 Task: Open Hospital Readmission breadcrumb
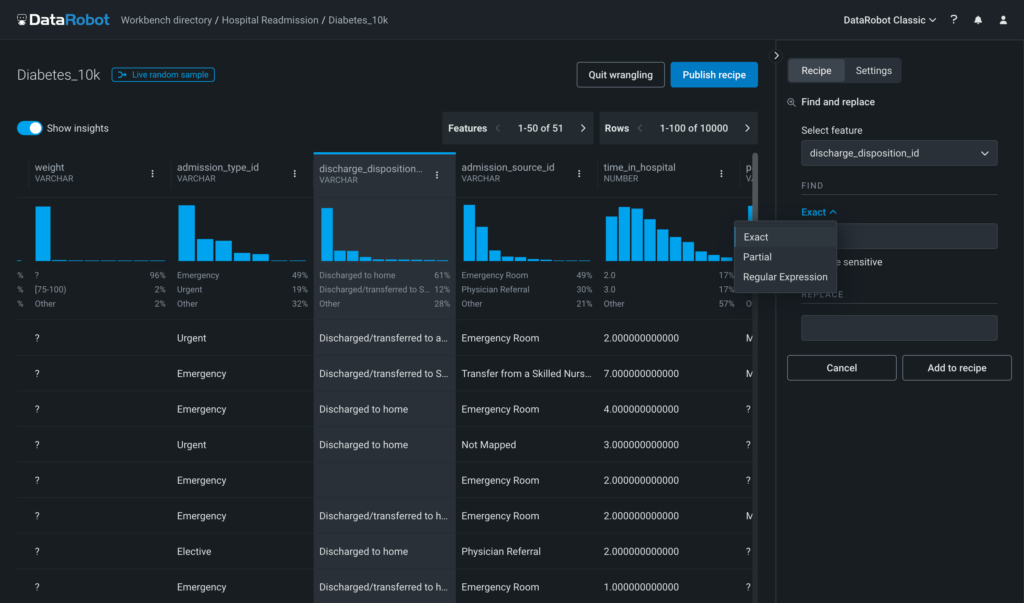pyautogui.click(x=270, y=20)
